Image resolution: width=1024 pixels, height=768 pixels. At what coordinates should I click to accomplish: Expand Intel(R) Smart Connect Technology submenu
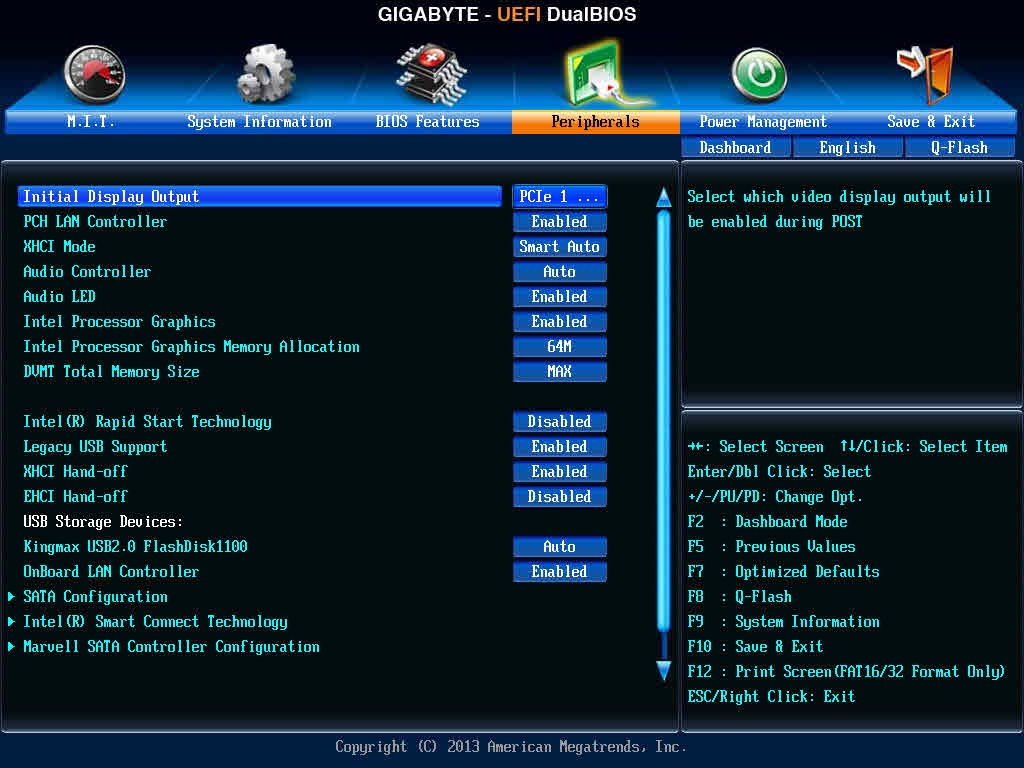click(x=155, y=622)
